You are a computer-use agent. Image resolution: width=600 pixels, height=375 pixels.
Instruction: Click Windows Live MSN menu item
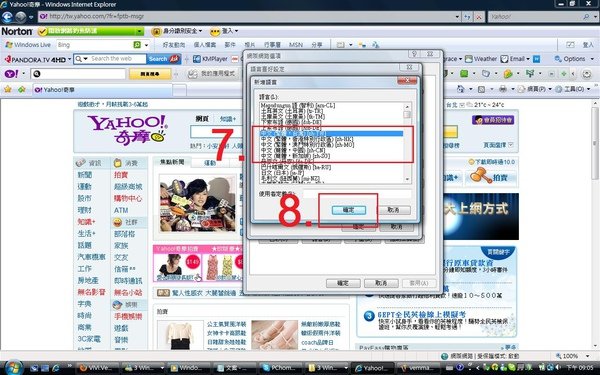click(x=296, y=45)
